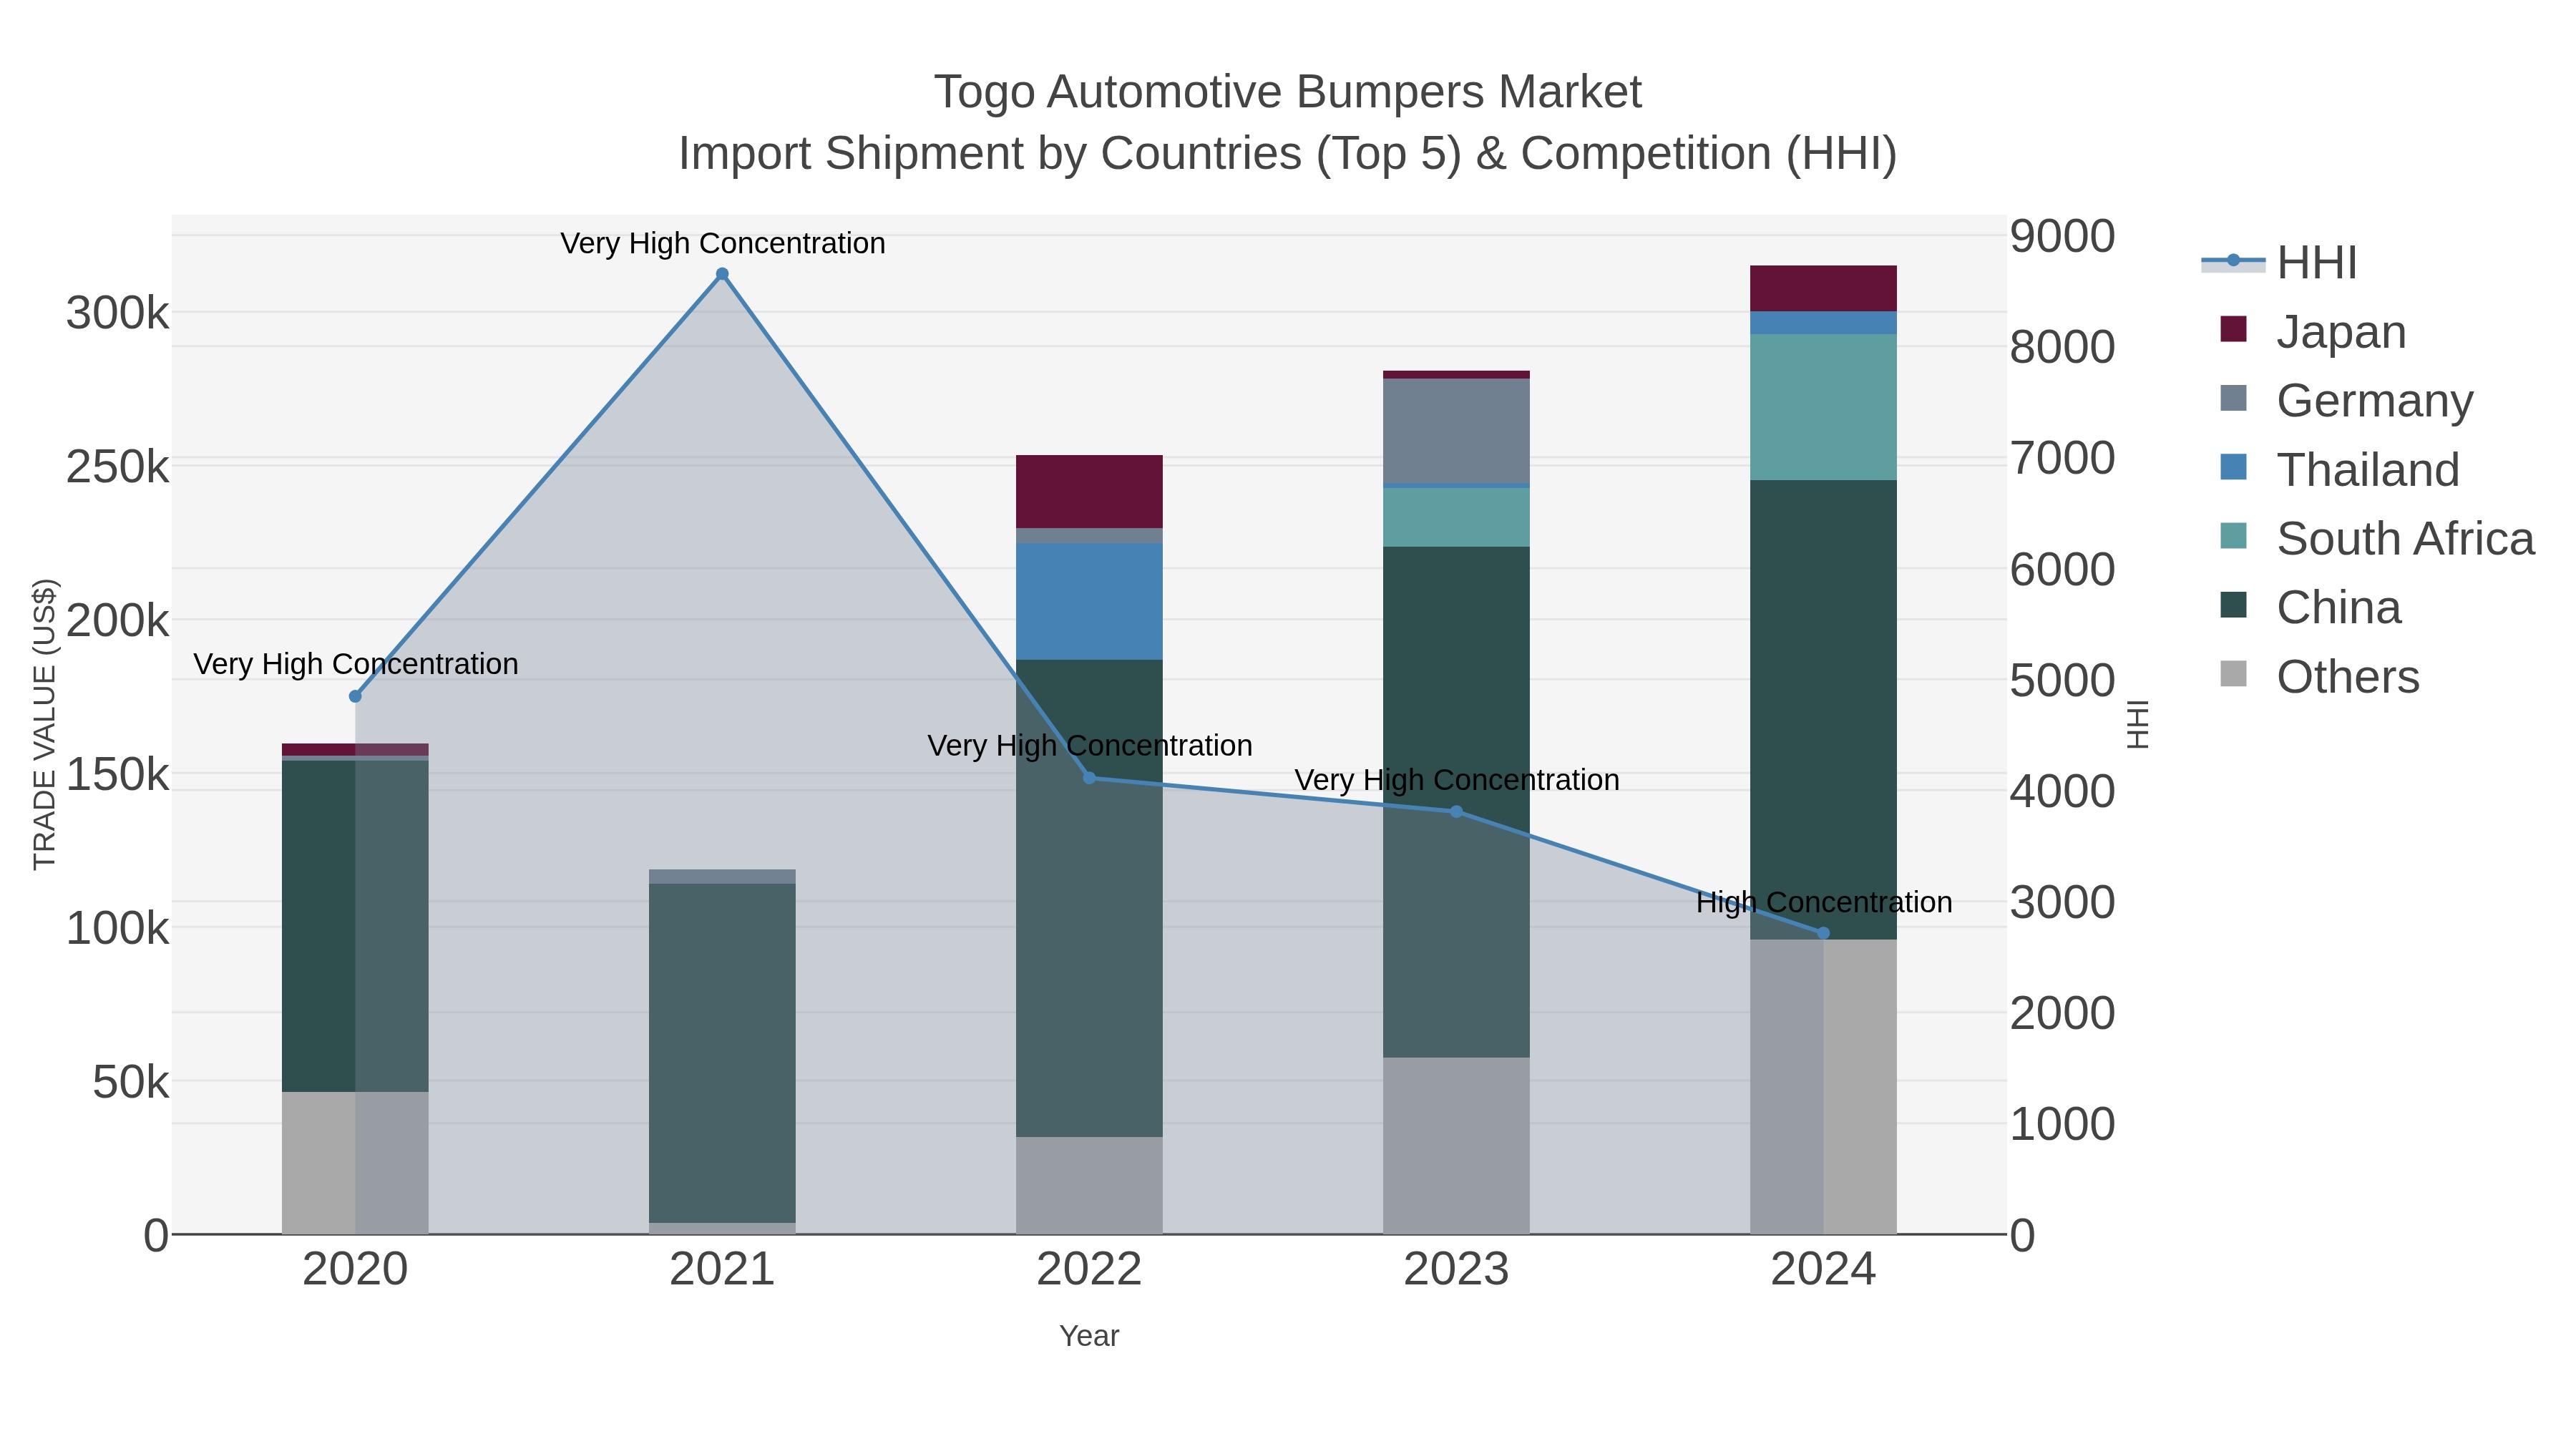This screenshot has height=1449, width=2576.
Task: Click the 2023 HHI data point
Action: click(x=1456, y=812)
